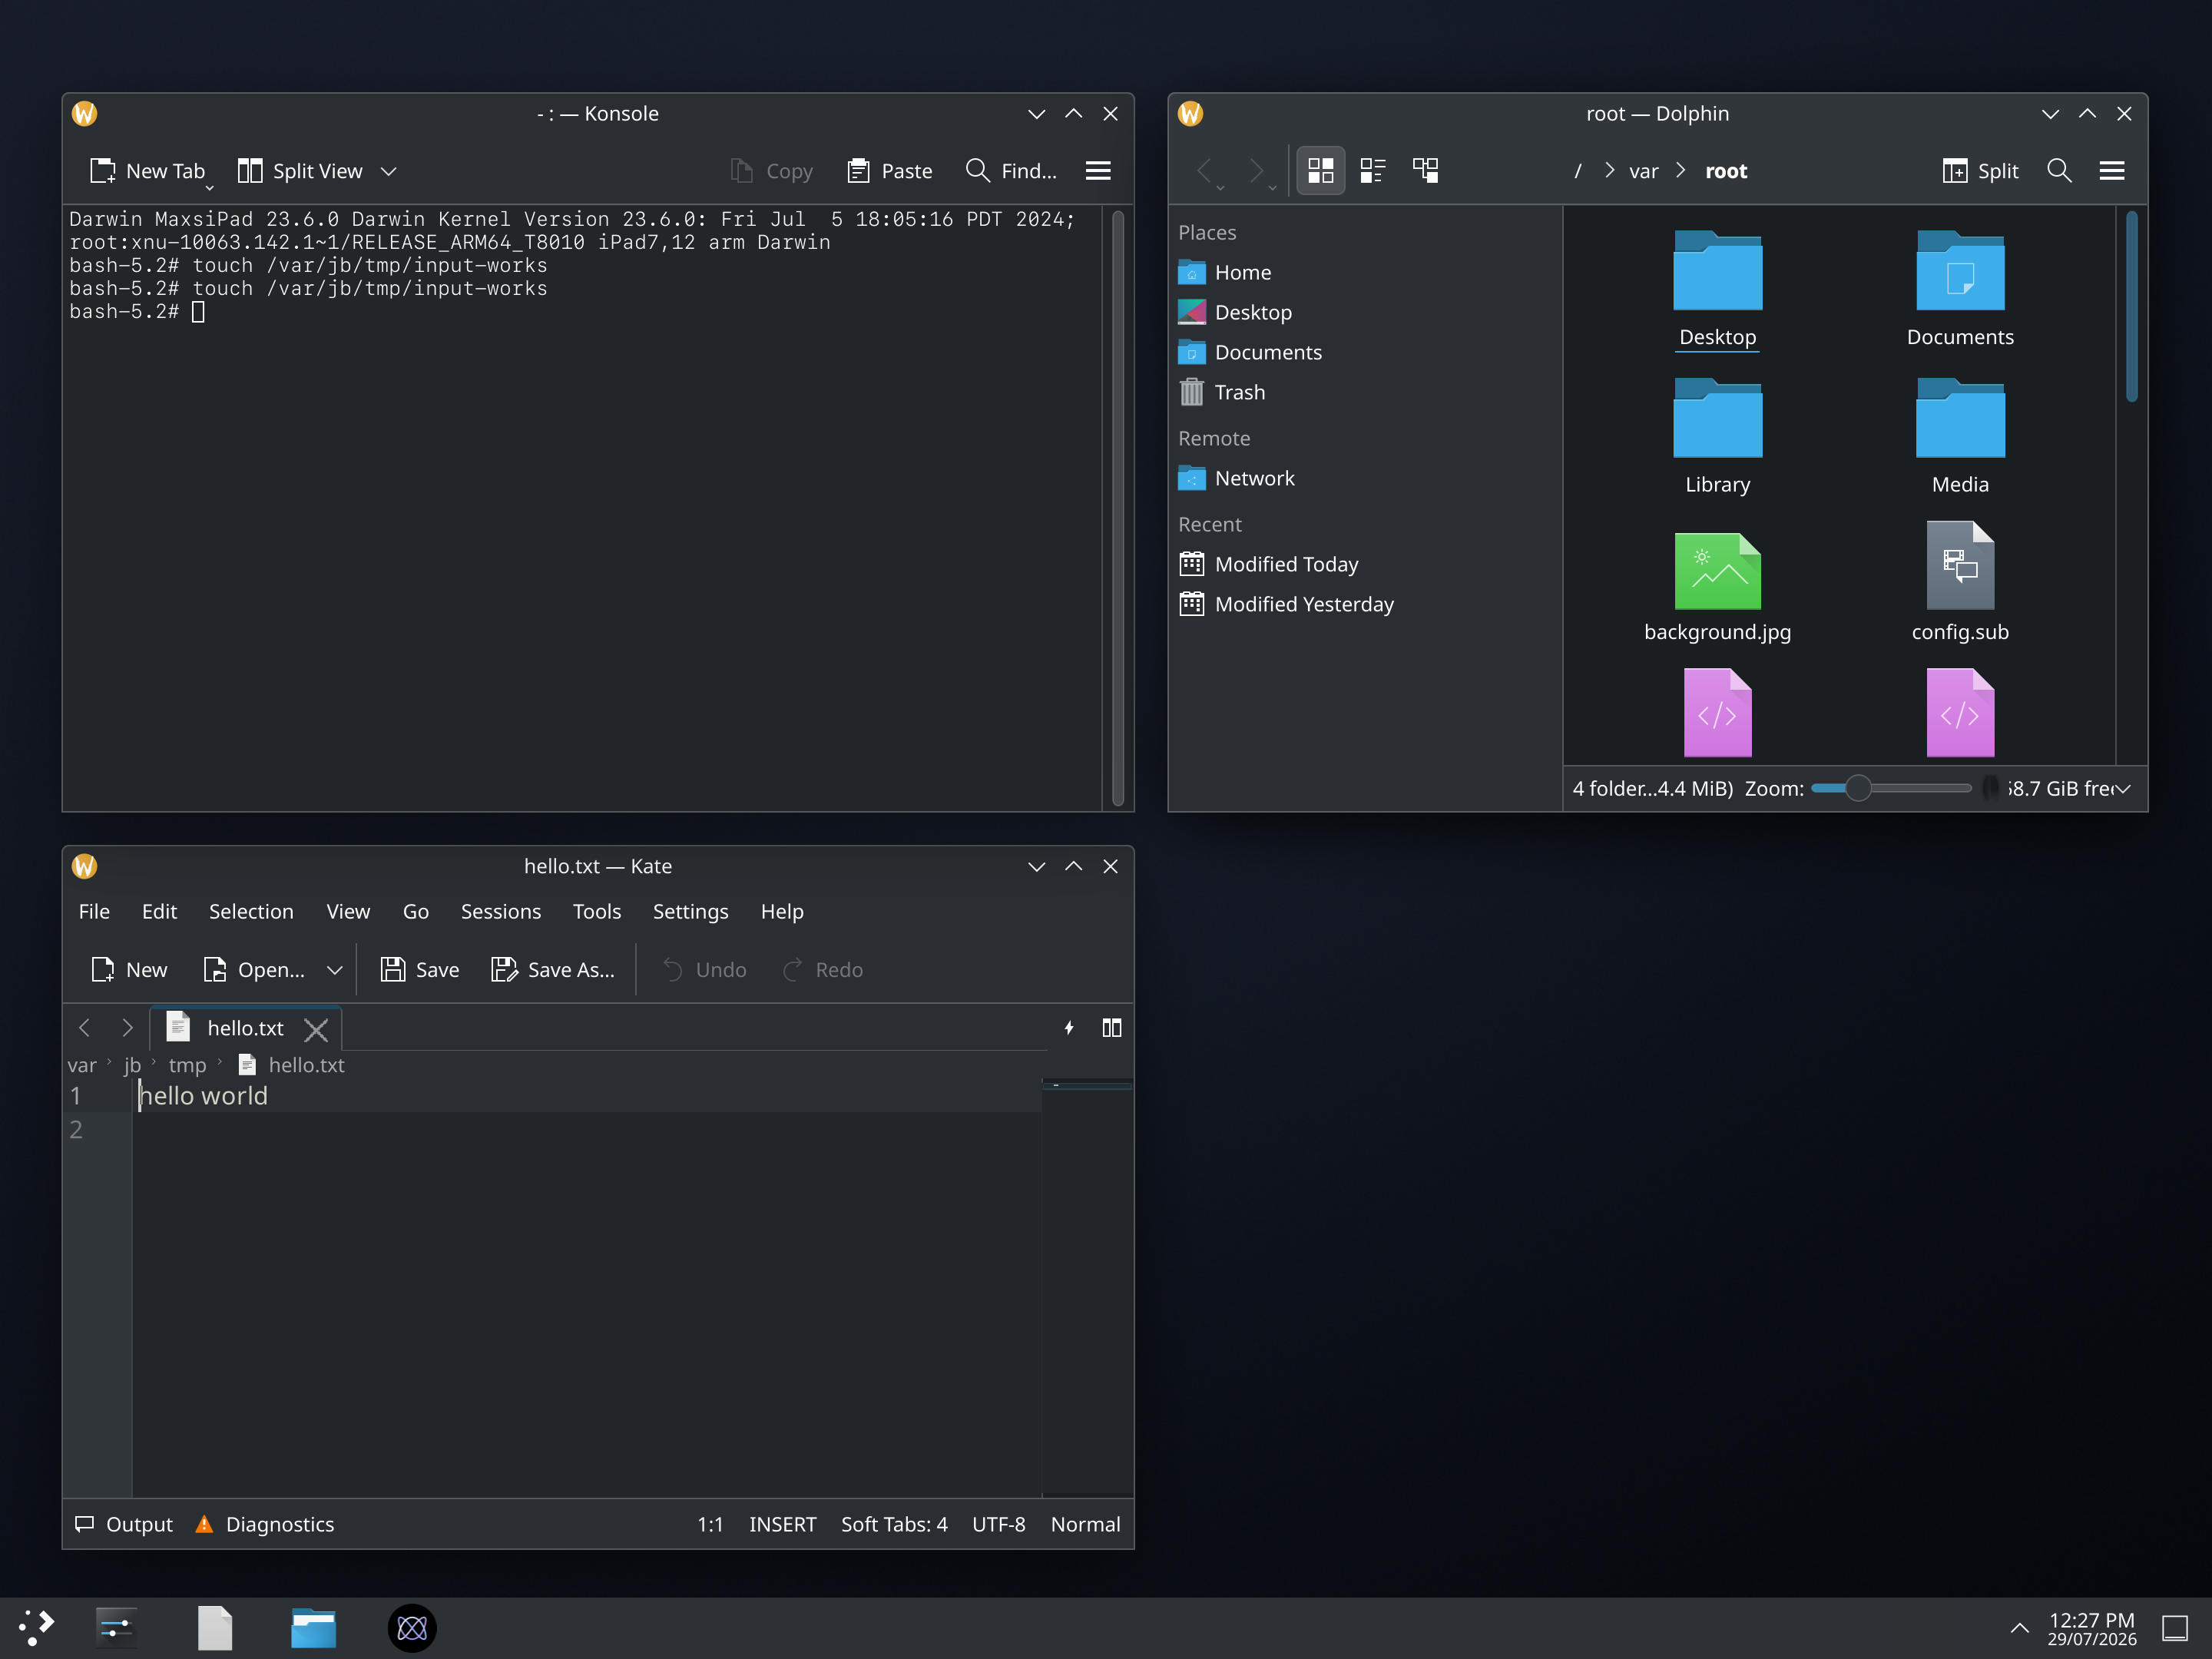2212x1659 pixels.
Task: Select the Library folder in Dolphin
Action: [1717, 436]
